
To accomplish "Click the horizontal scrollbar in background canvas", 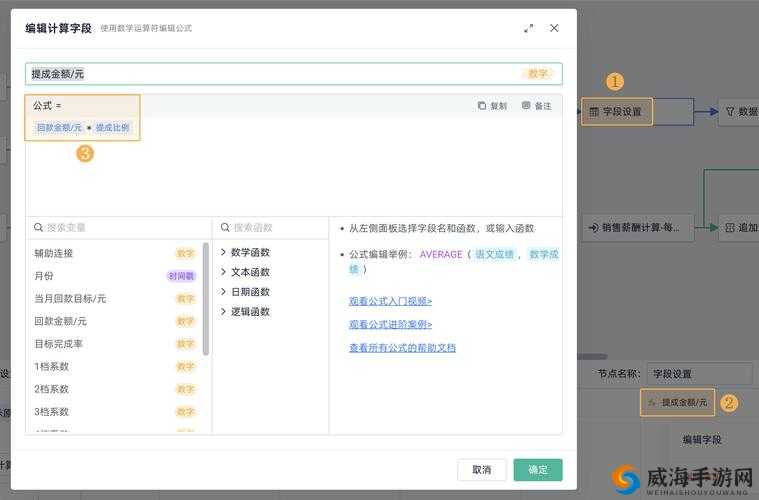I will (x=592, y=357).
